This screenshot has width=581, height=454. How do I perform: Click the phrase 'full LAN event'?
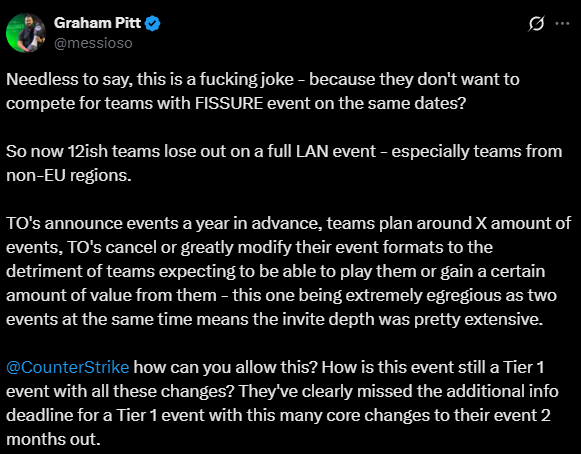[322, 151]
